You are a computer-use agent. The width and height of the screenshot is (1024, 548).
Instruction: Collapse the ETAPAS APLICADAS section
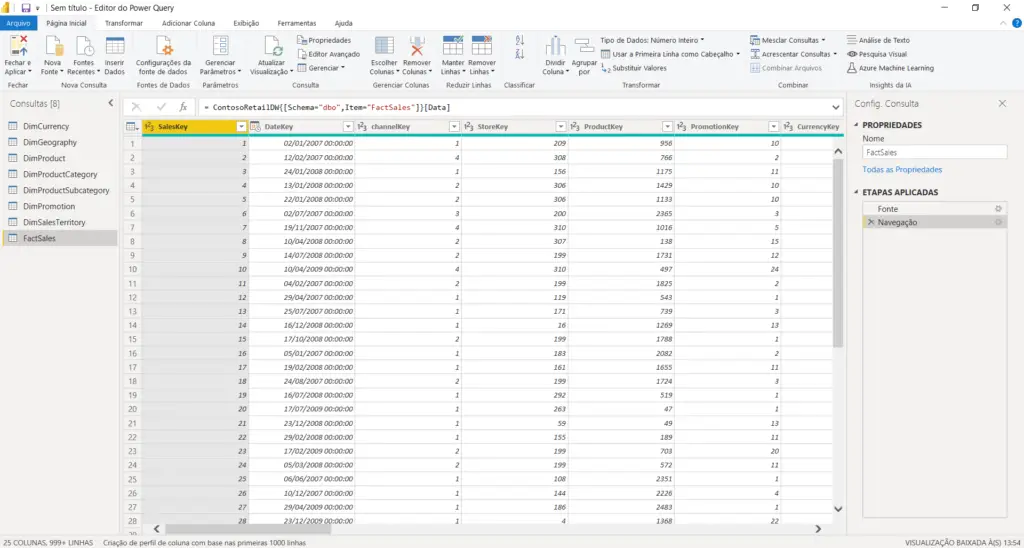point(856,192)
